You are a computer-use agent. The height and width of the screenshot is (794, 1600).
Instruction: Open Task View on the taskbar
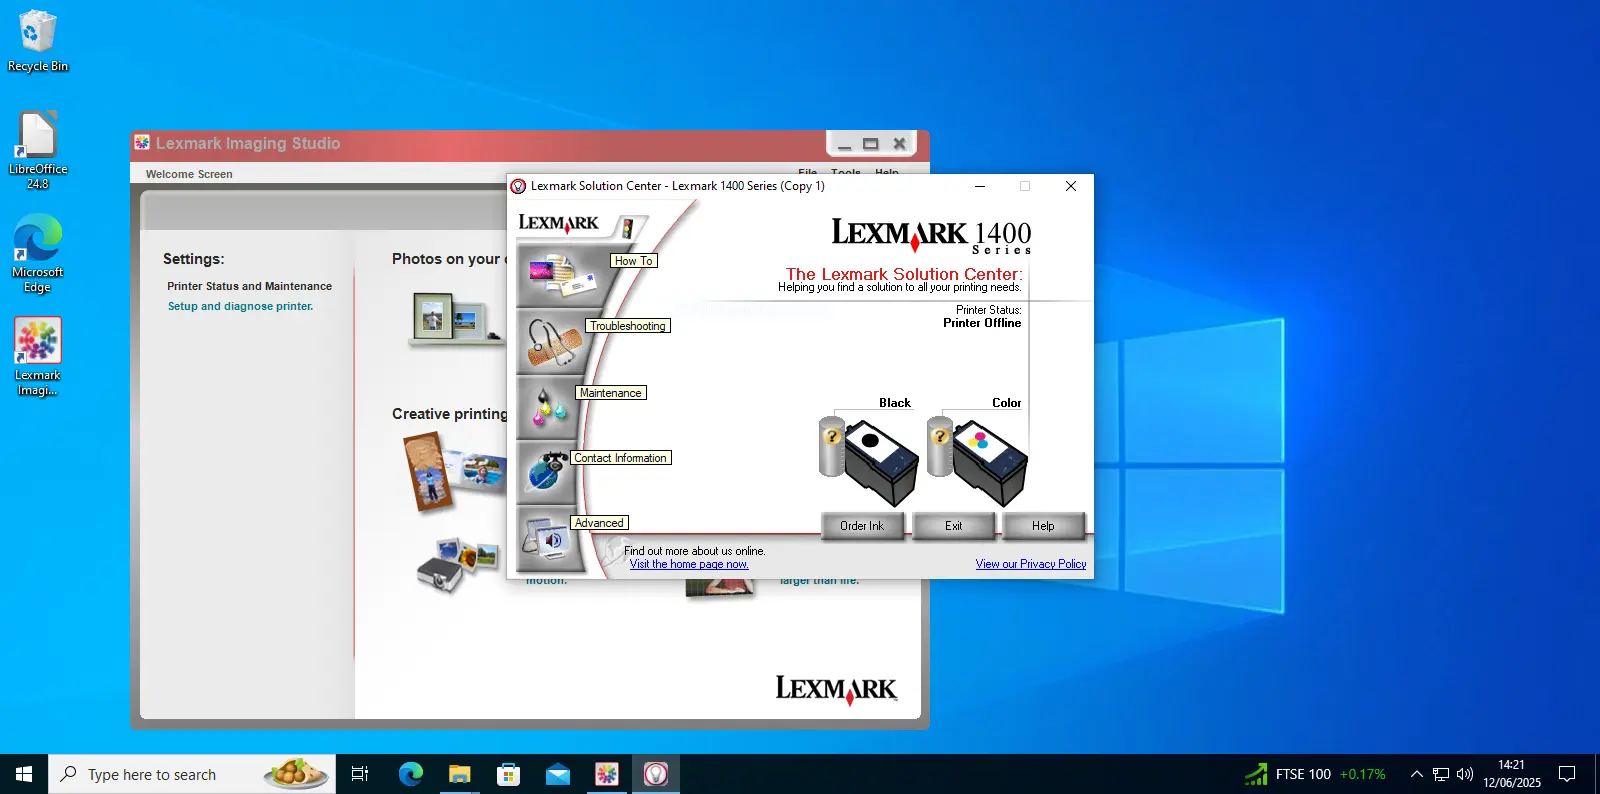[x=360, y=774]
